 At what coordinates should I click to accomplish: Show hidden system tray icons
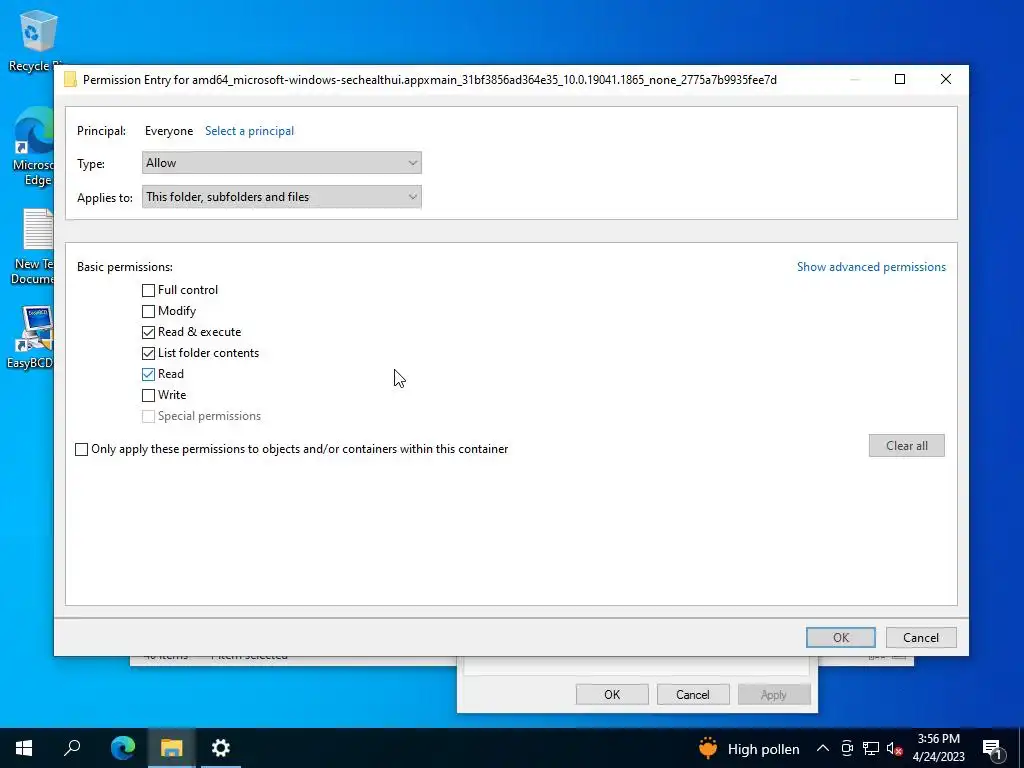[x=823, y=748]
